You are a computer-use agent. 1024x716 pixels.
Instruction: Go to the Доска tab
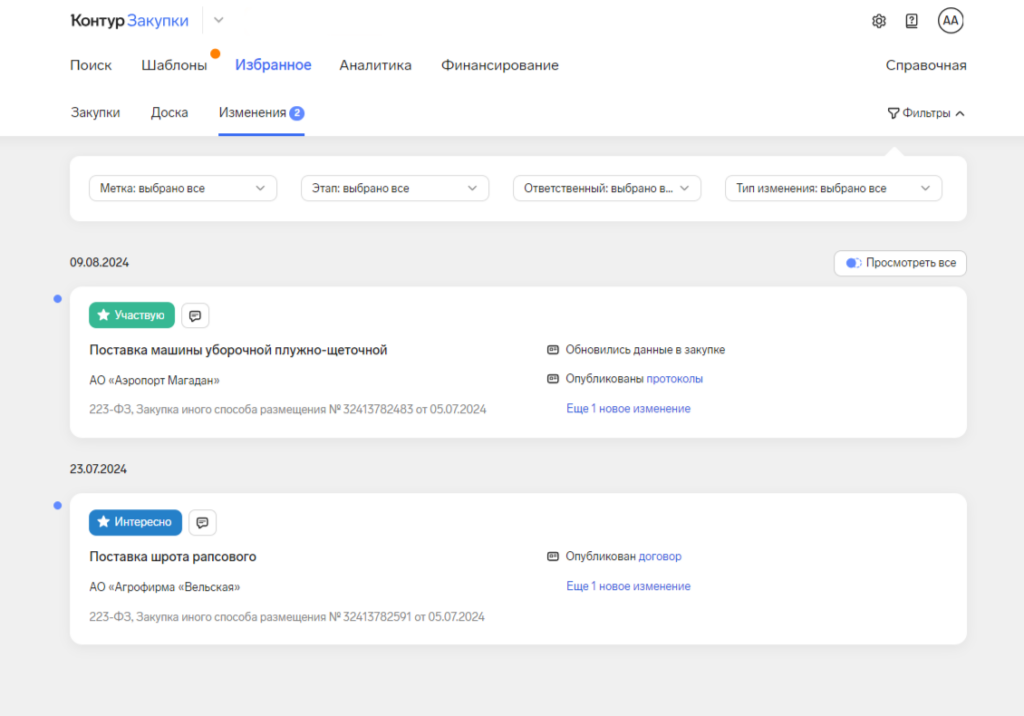169,113
